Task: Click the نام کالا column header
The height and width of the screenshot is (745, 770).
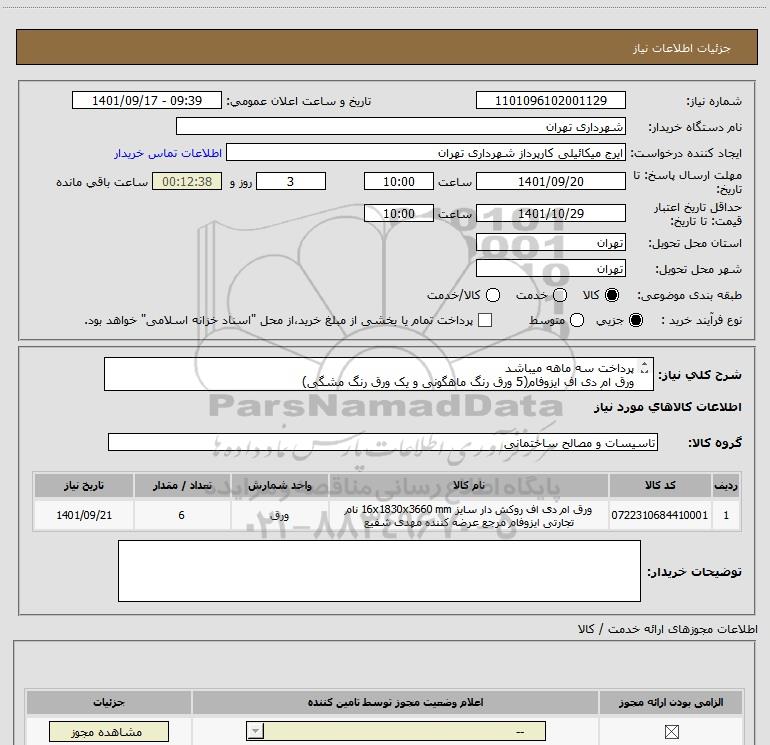Action: (468, 485)
